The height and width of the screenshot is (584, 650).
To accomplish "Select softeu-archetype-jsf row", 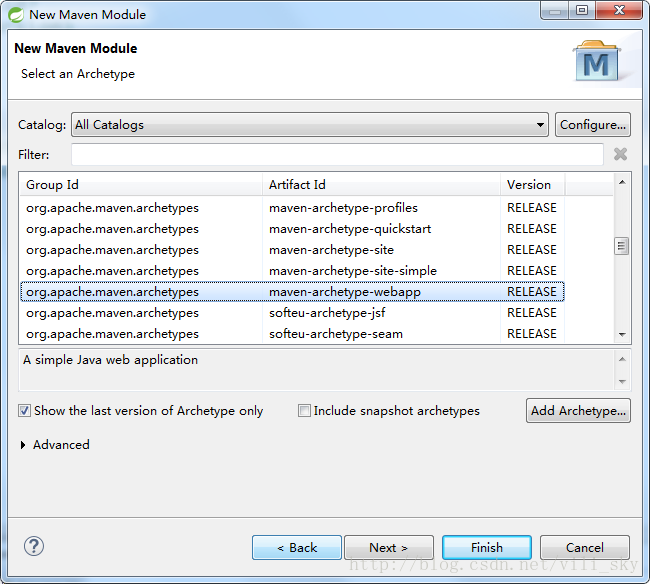I will (292, 313).
